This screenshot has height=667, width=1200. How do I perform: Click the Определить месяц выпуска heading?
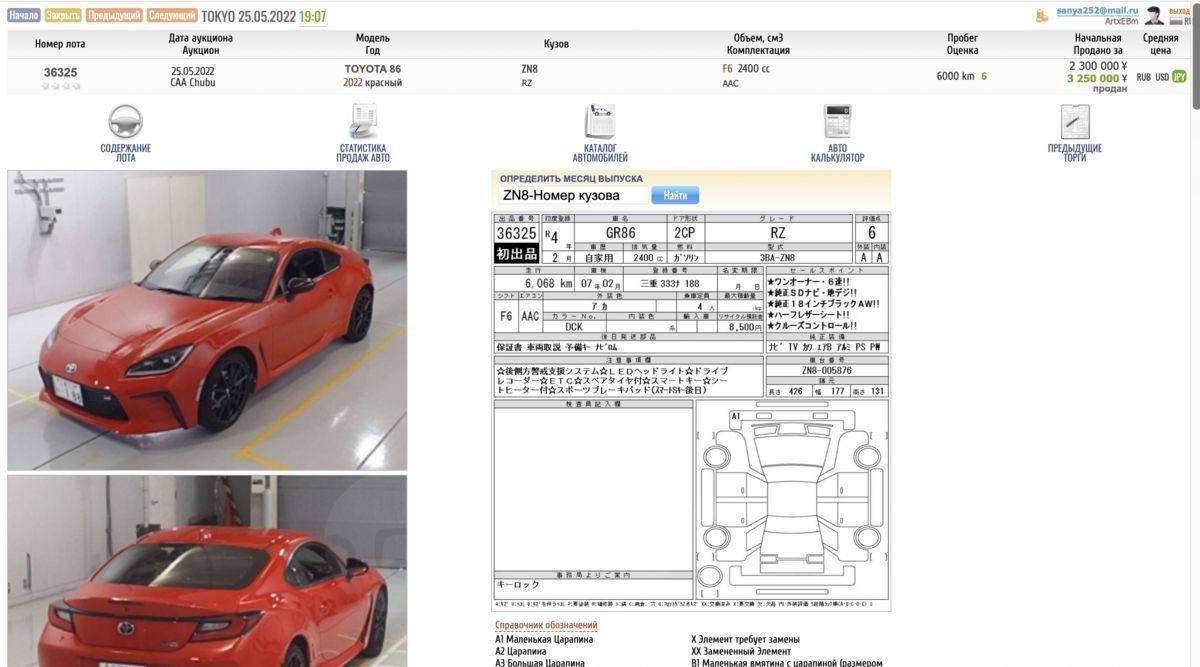coord(571,178)
